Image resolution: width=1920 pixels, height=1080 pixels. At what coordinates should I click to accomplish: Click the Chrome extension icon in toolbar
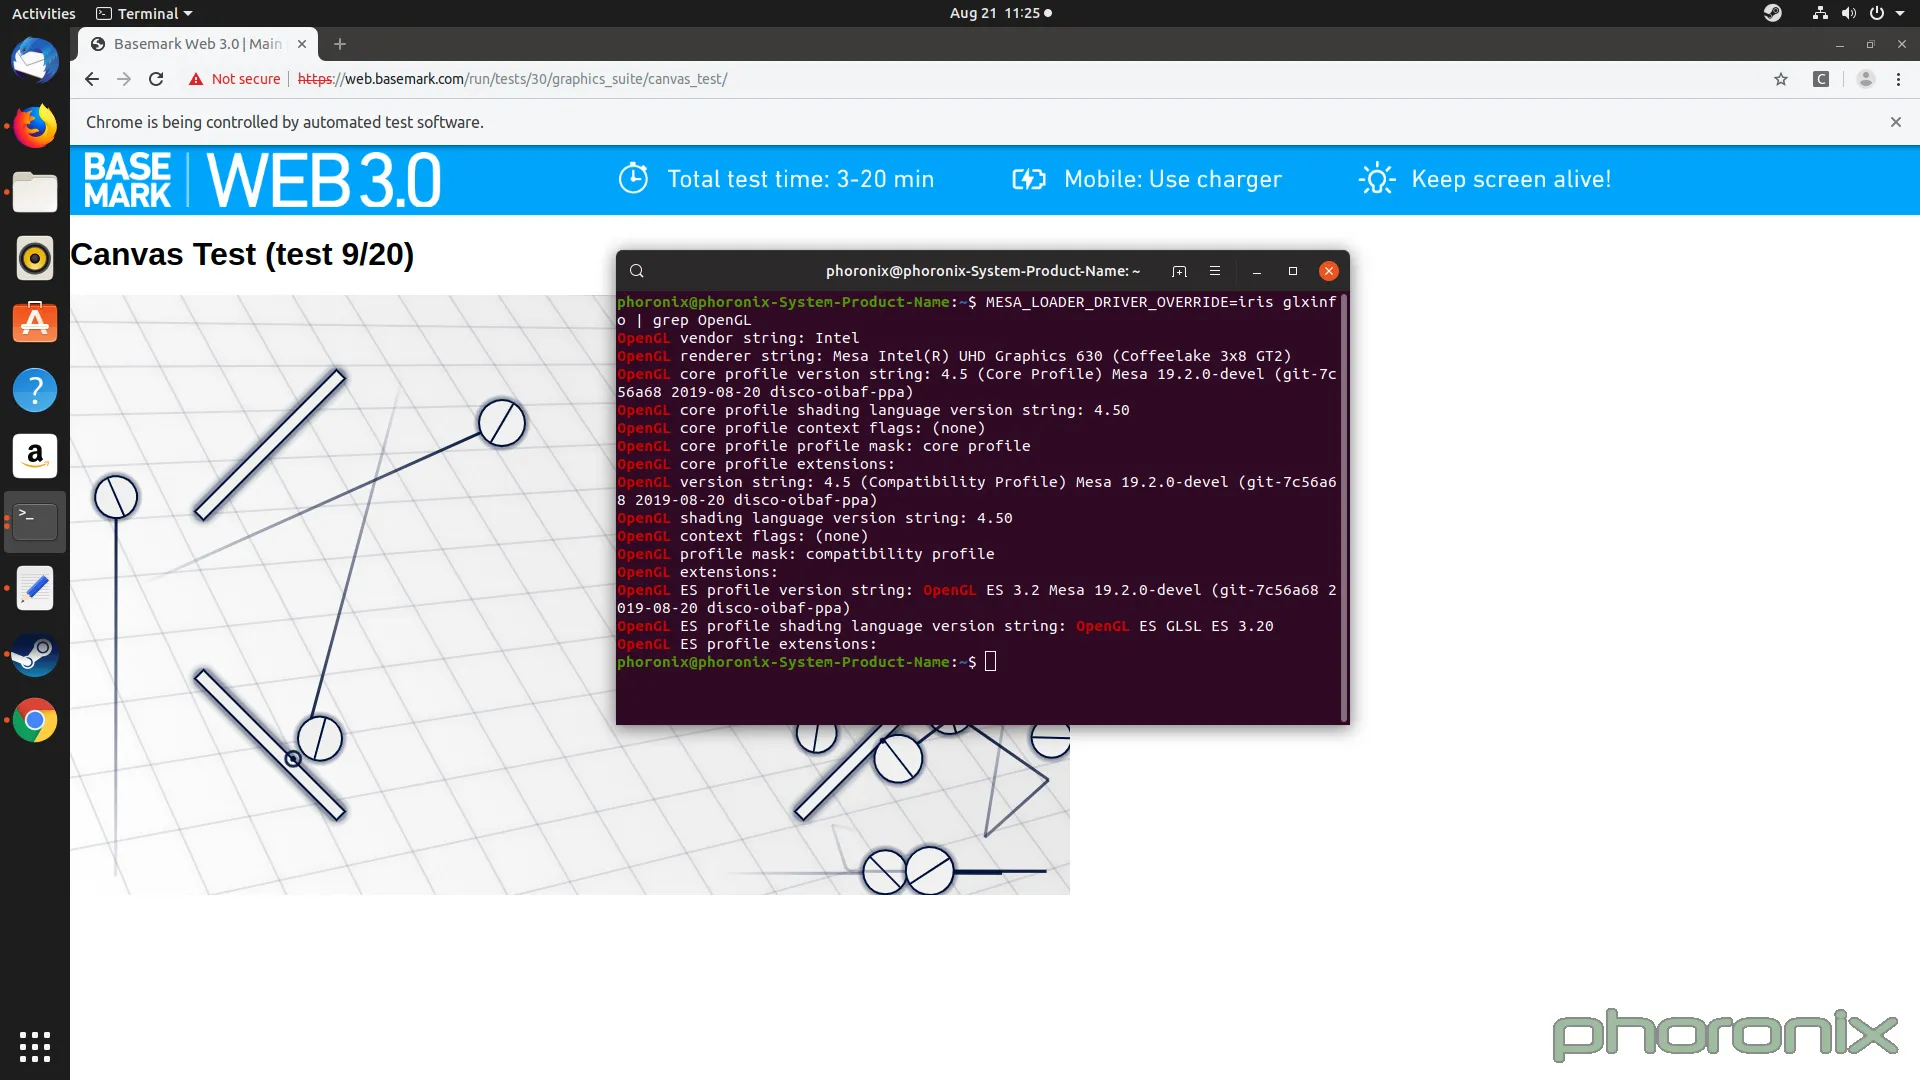click(x=1821, y=79)
